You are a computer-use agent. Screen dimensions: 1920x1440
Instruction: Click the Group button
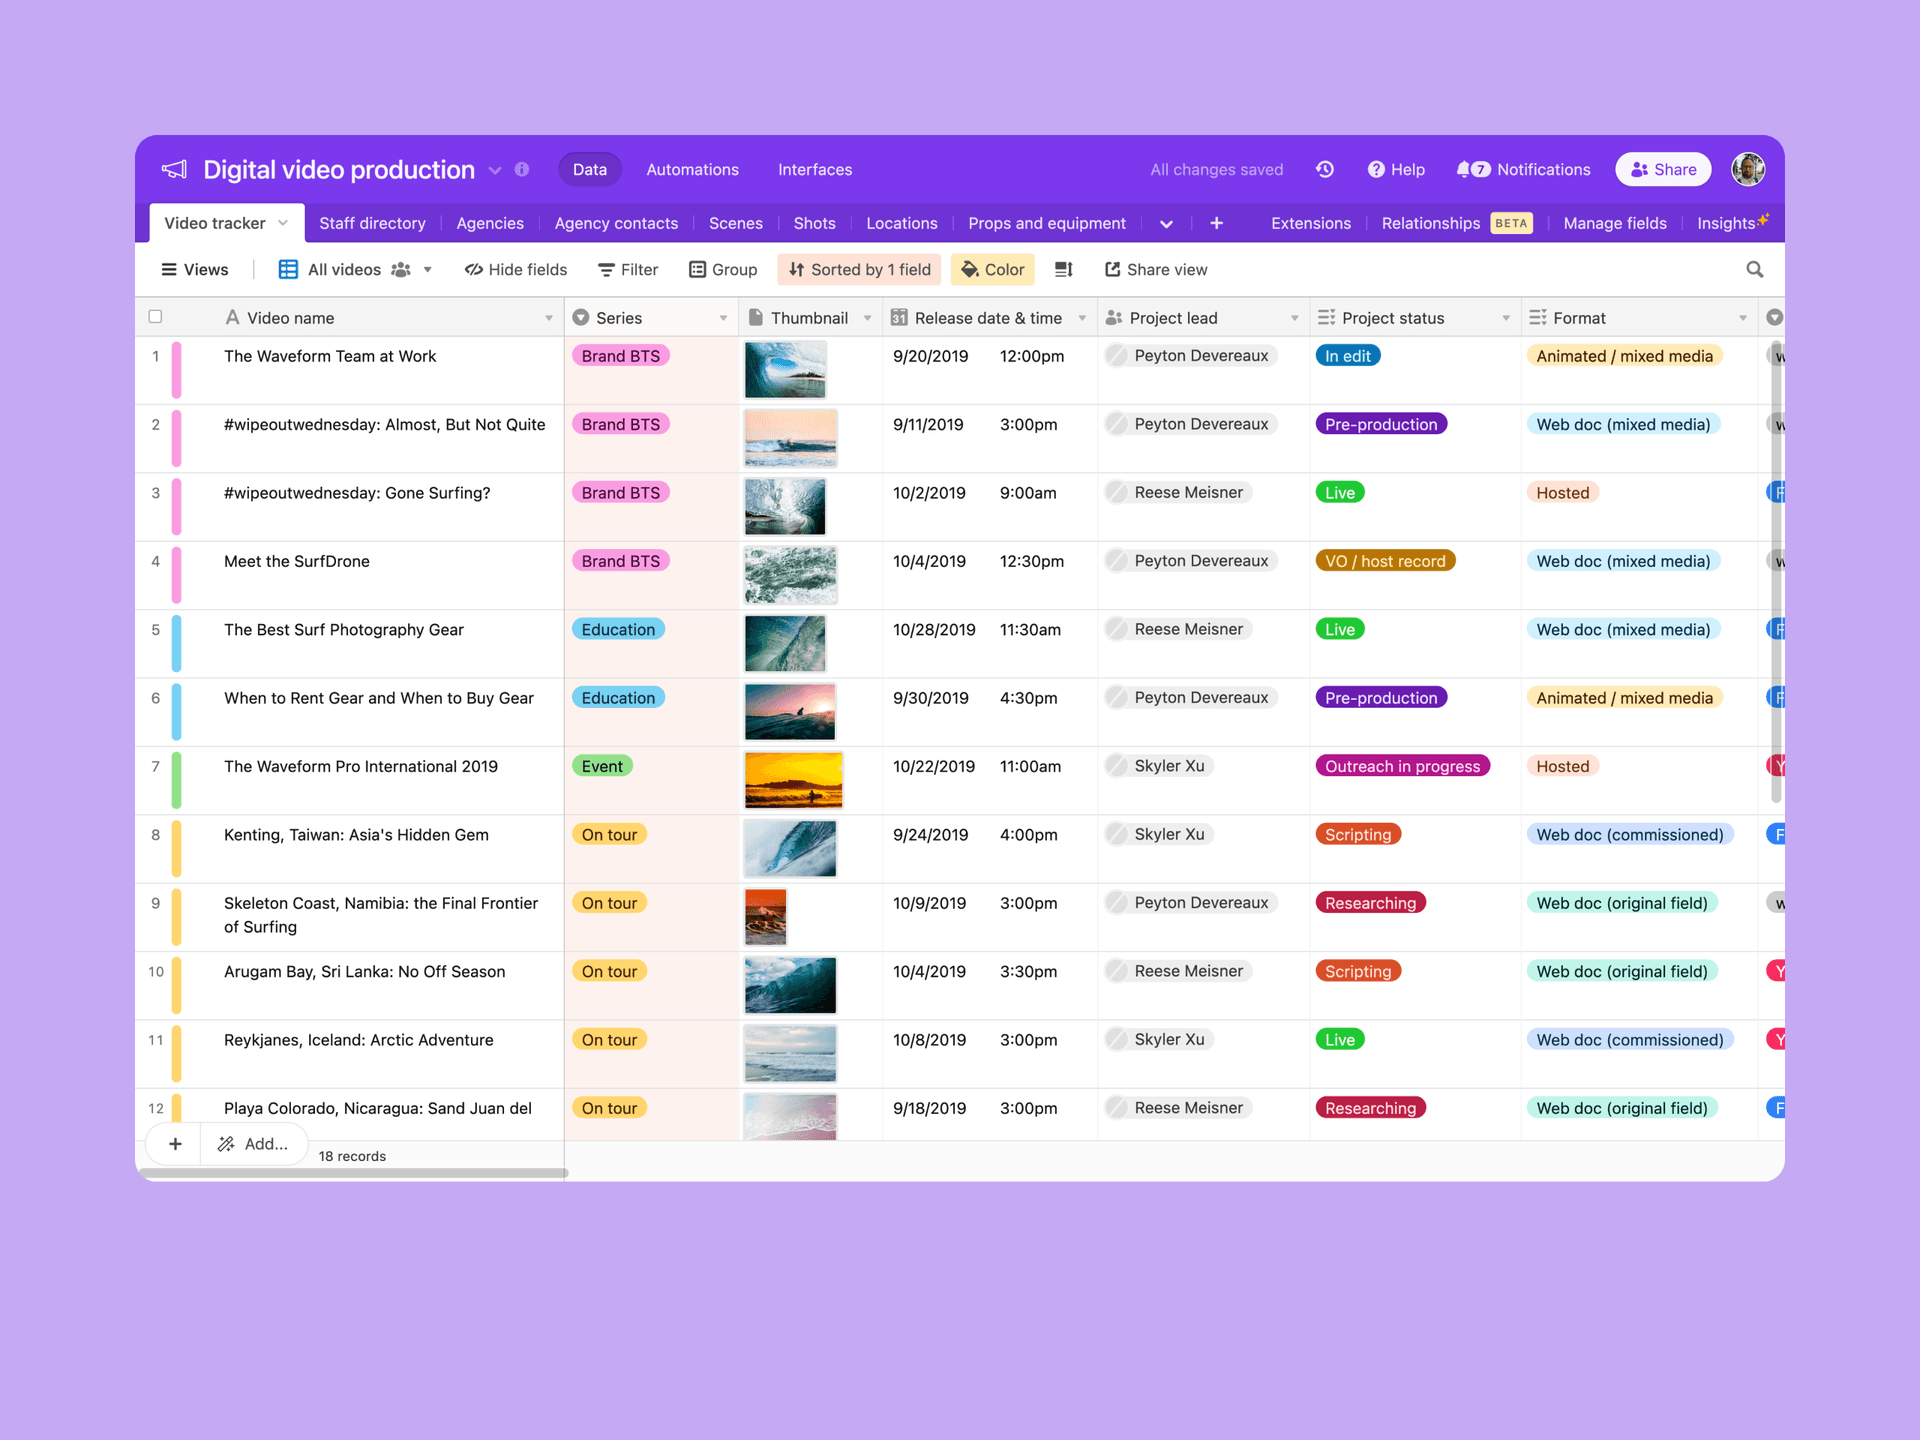pyautogui.click(x=723, y=269)
